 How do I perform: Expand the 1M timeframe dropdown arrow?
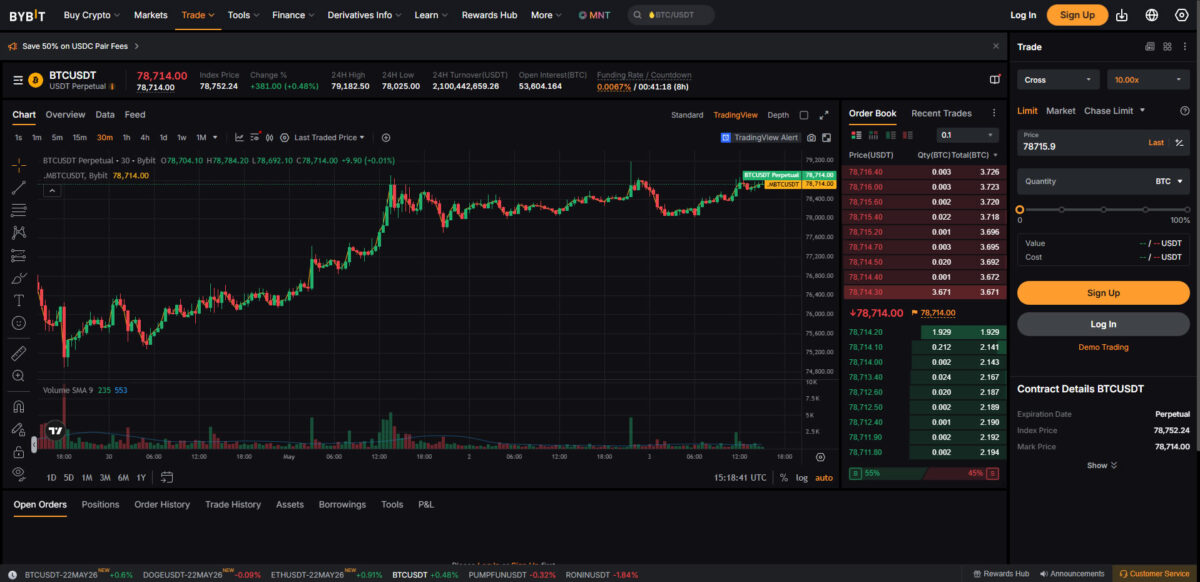click(215, 137)
